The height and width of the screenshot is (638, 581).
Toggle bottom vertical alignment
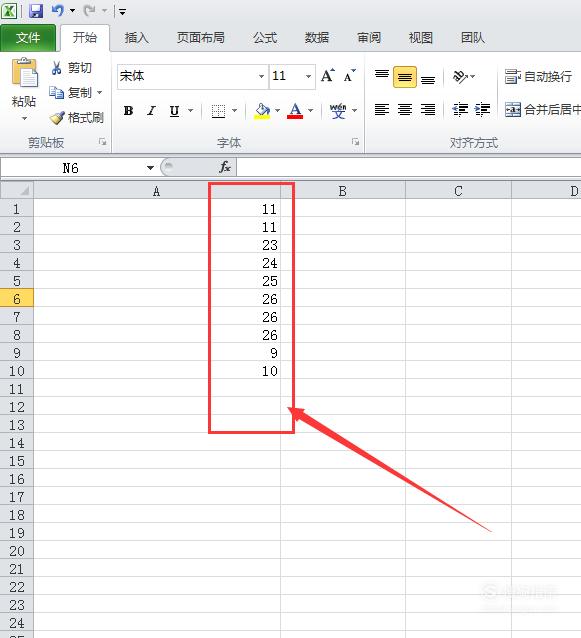coord(428,79)
